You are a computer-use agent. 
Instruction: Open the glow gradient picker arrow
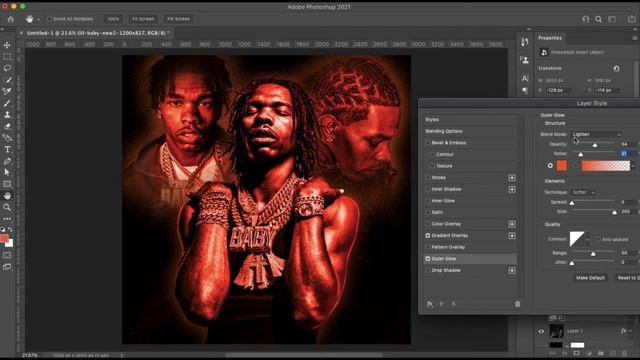coord(633,166)
